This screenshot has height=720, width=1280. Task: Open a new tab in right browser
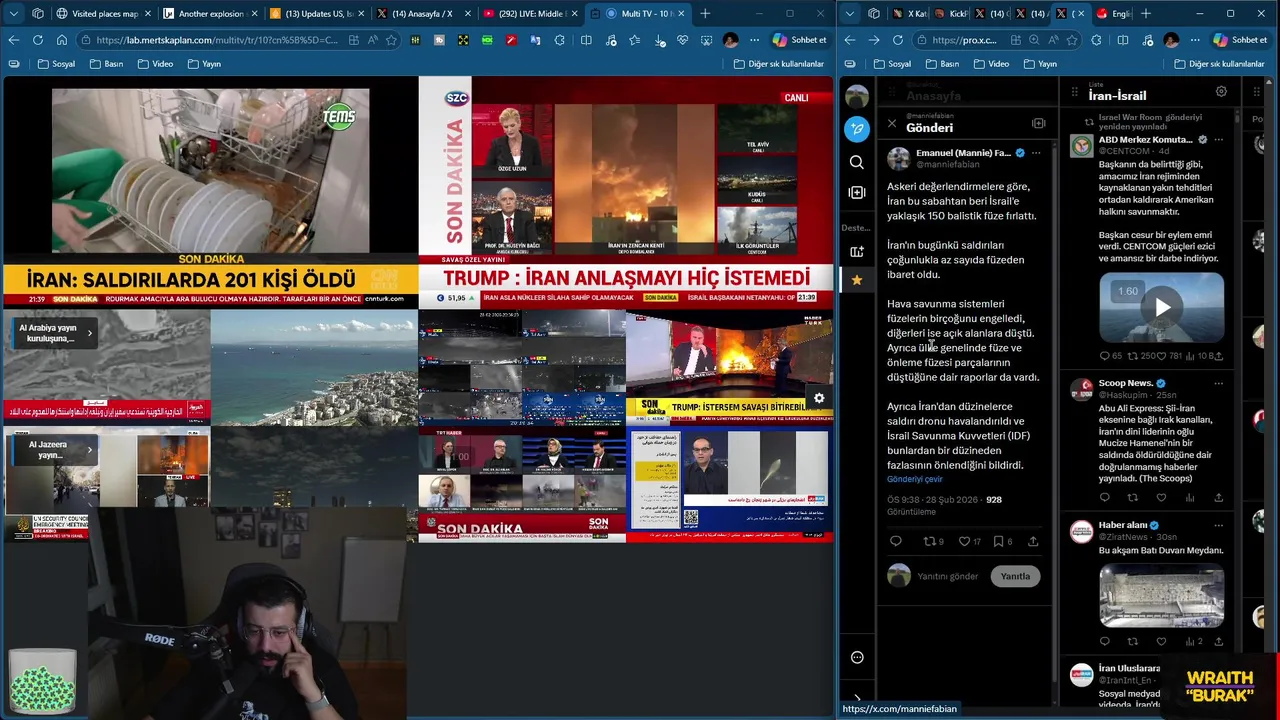1146,14
